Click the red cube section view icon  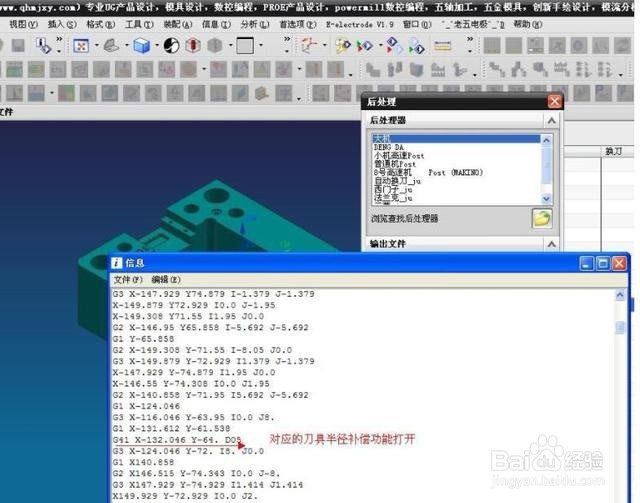click(x=193, y=45)
